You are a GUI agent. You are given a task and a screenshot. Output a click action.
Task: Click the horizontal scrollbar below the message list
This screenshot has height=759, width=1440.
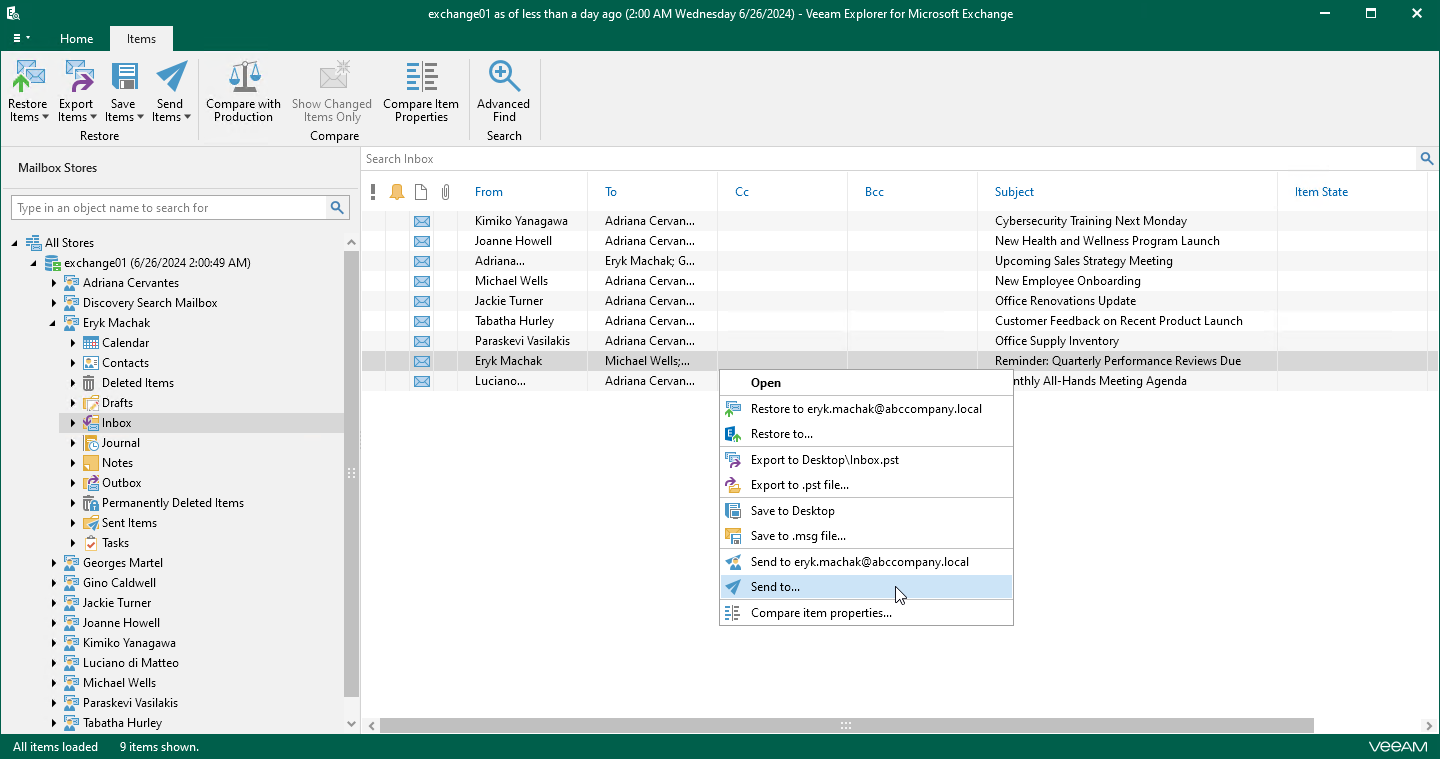click(x=845, y=725)
